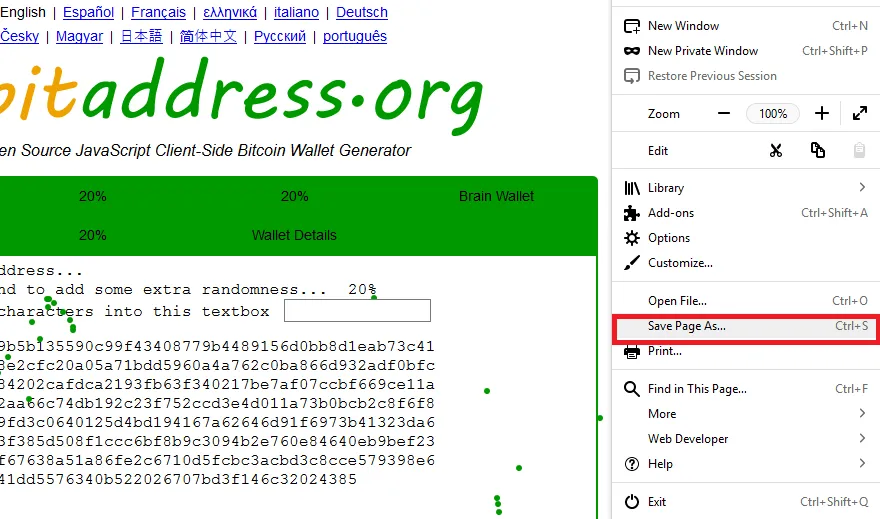Image resolution: width=880 pixels, height=519 pixels.
Task: Open the Wallet Details tab
Action: click(294, 235)
